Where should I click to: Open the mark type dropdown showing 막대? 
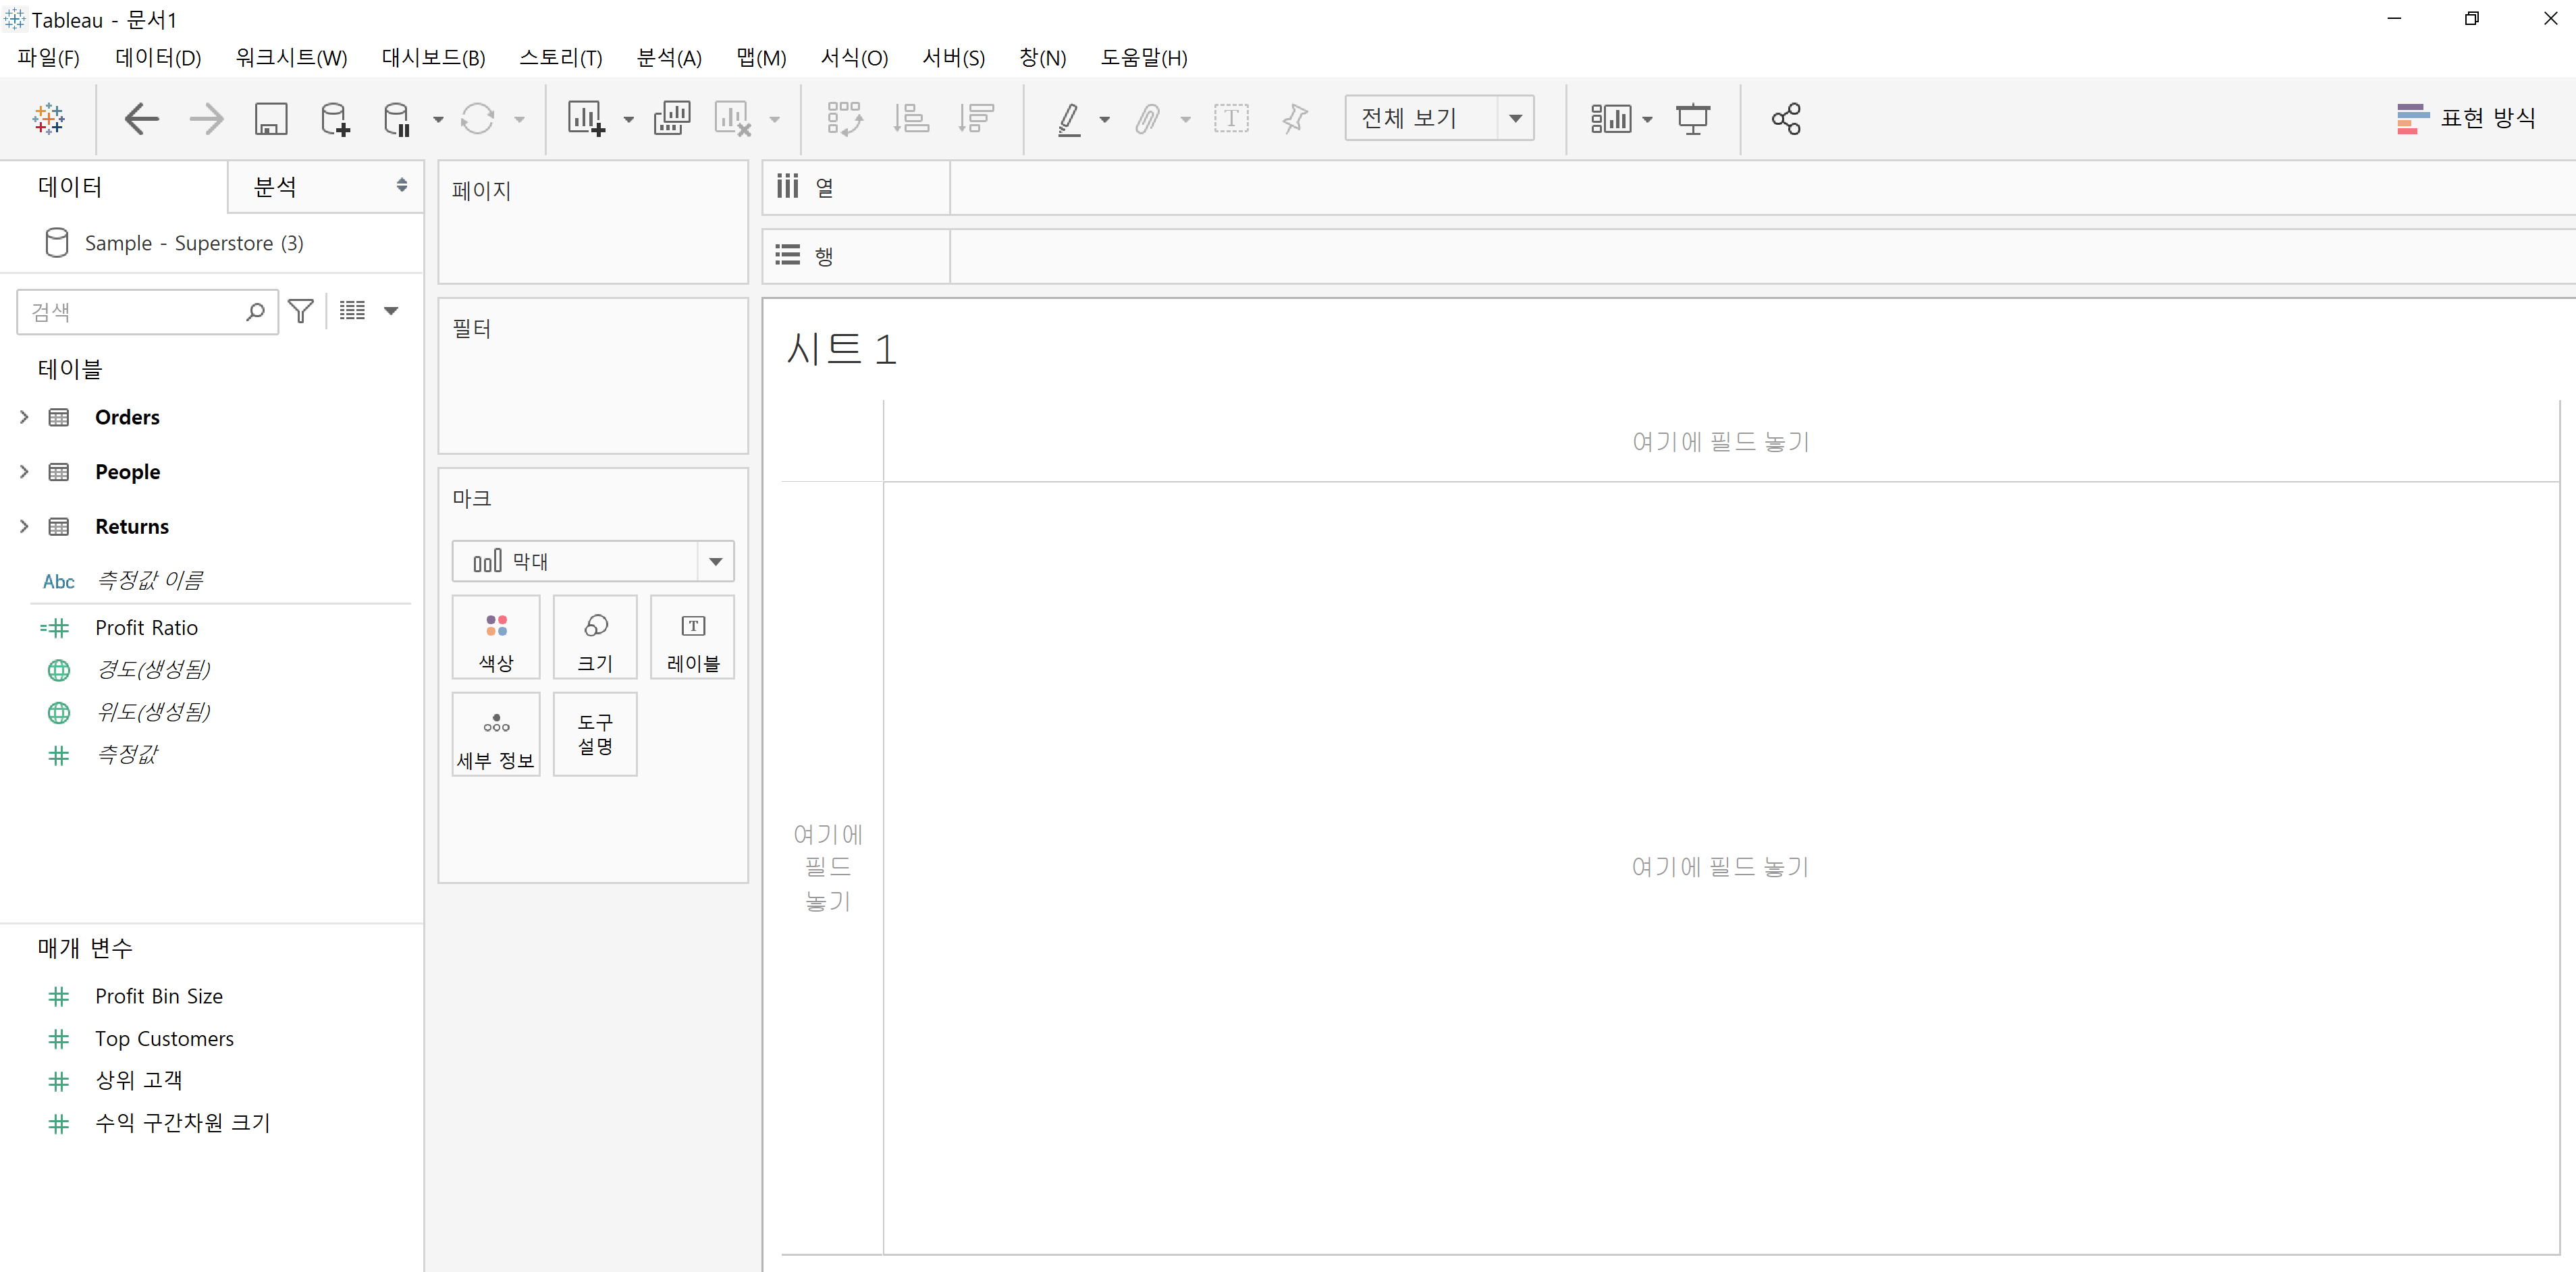coord(715,562)
